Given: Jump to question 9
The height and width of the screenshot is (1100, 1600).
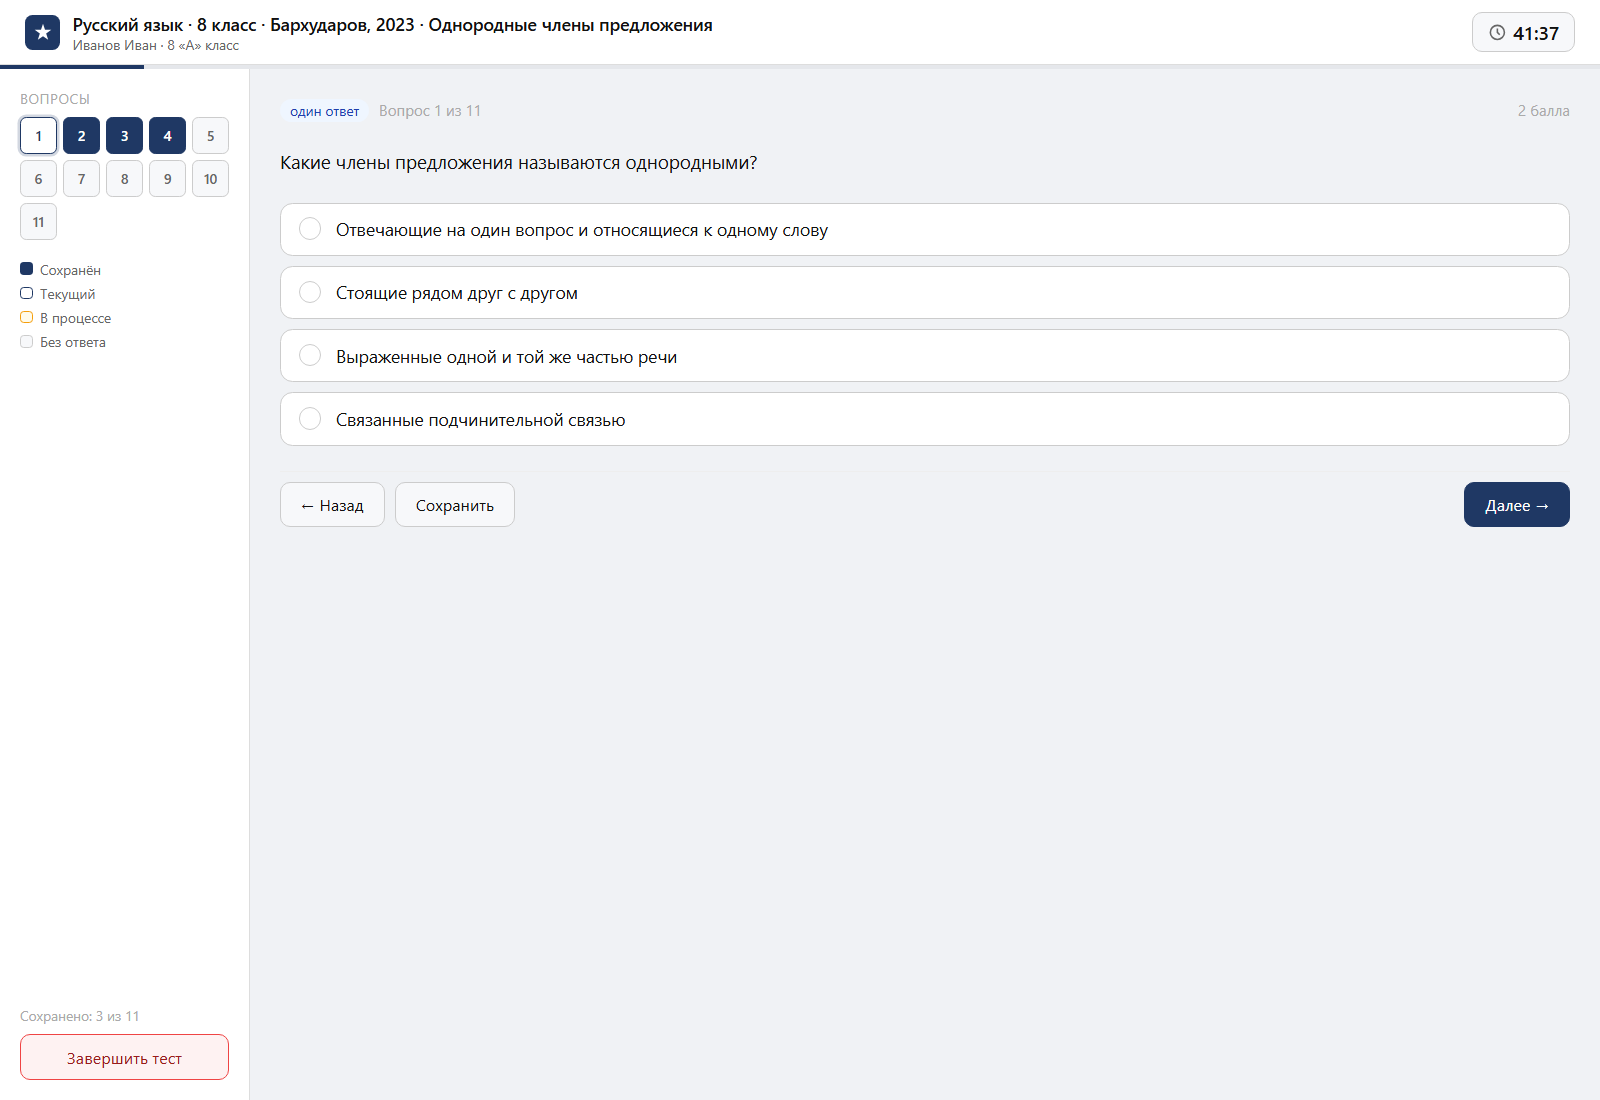Looking at the screenshot, I should 167,179.
